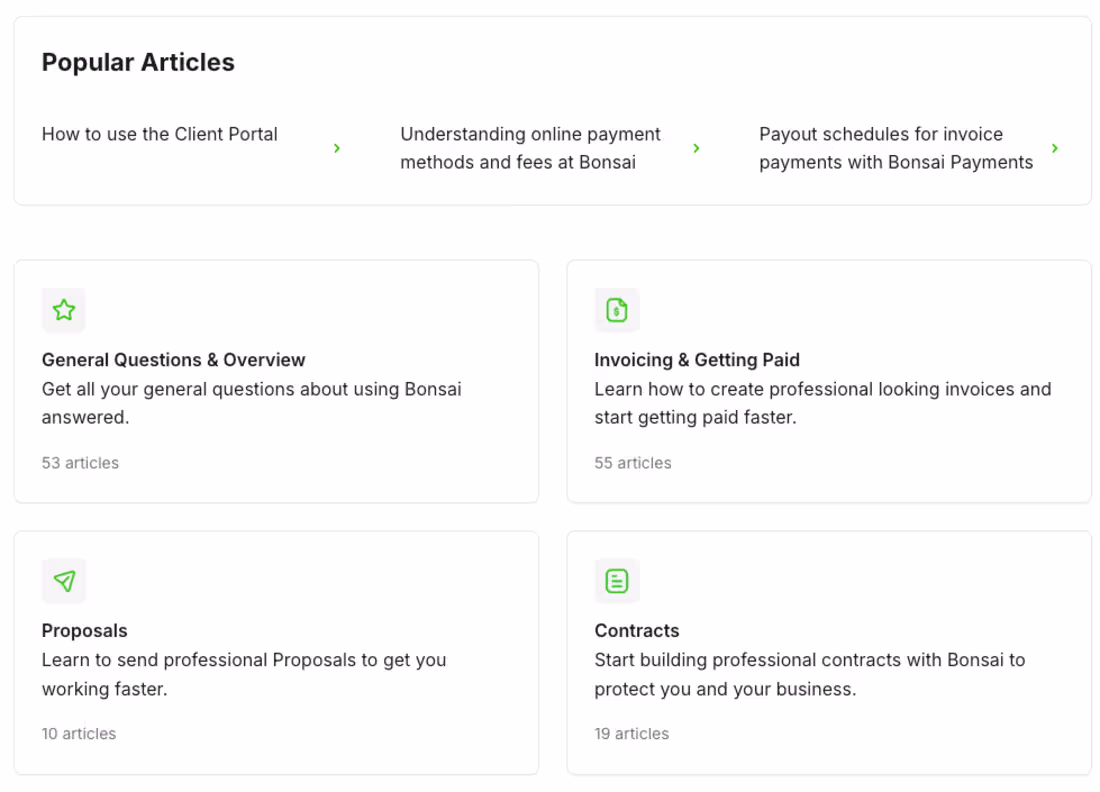Open General Questions & Overview title

[x=173, y=360]
